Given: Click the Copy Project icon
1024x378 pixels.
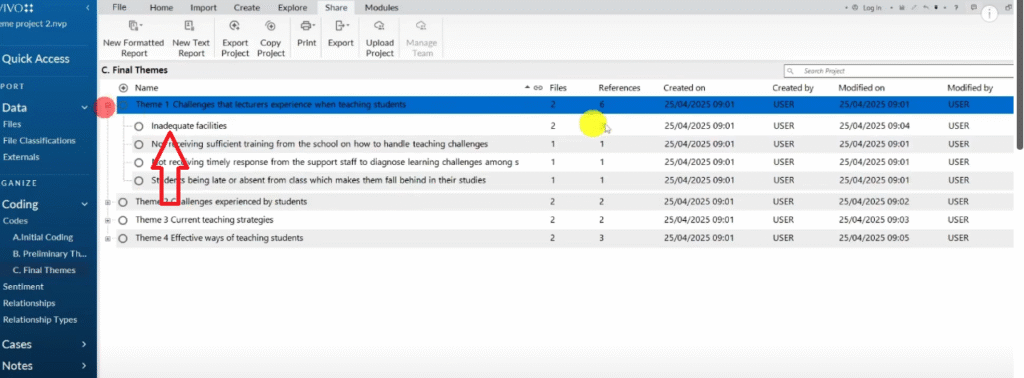Looking at the screenshot, I should pyautogui.click(x=270, y=26).
